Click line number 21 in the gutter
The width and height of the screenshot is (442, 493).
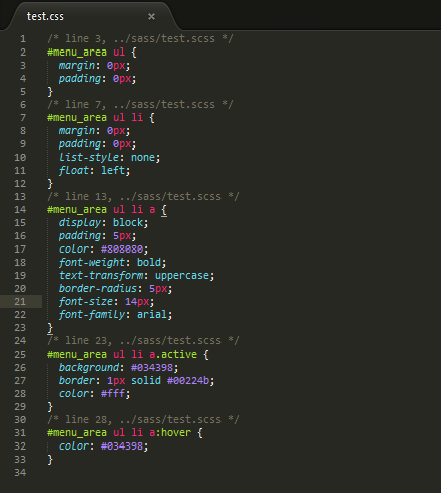point(20,302)
